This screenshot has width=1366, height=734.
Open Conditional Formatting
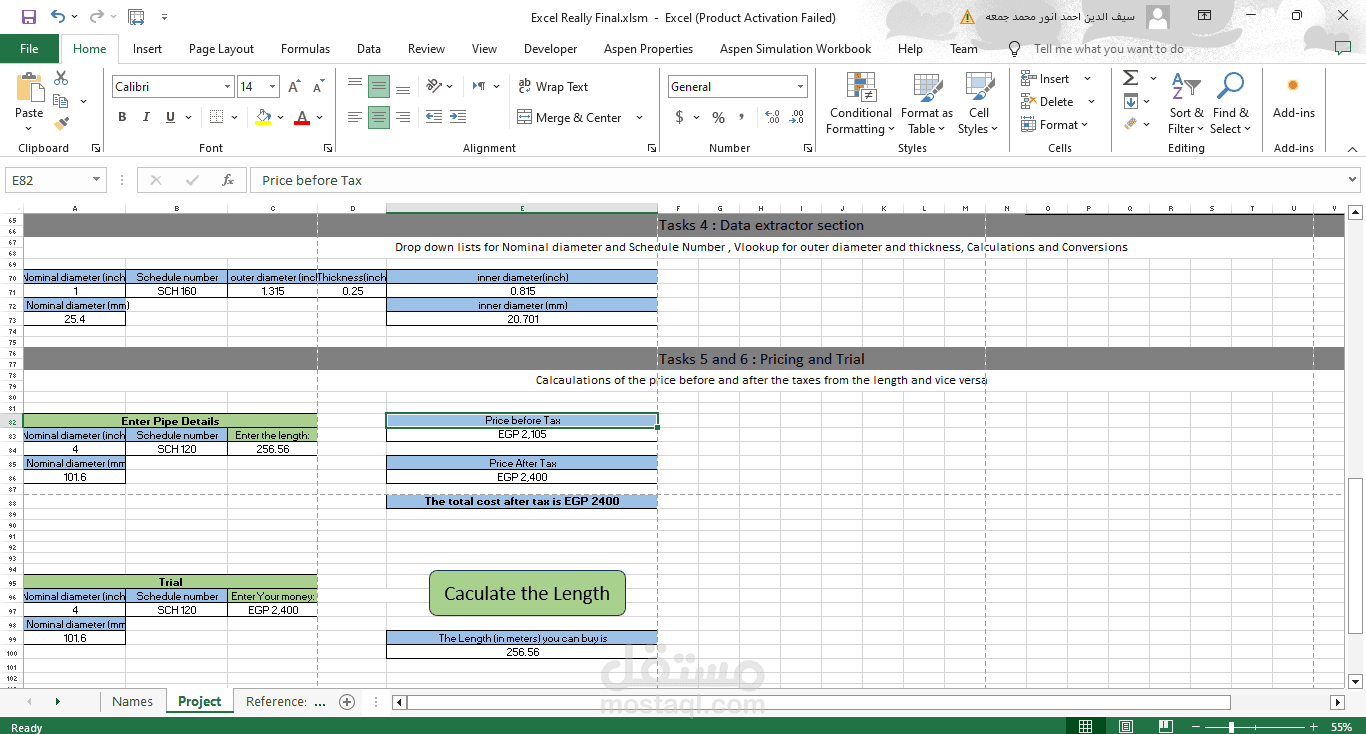tap(860, 103)
